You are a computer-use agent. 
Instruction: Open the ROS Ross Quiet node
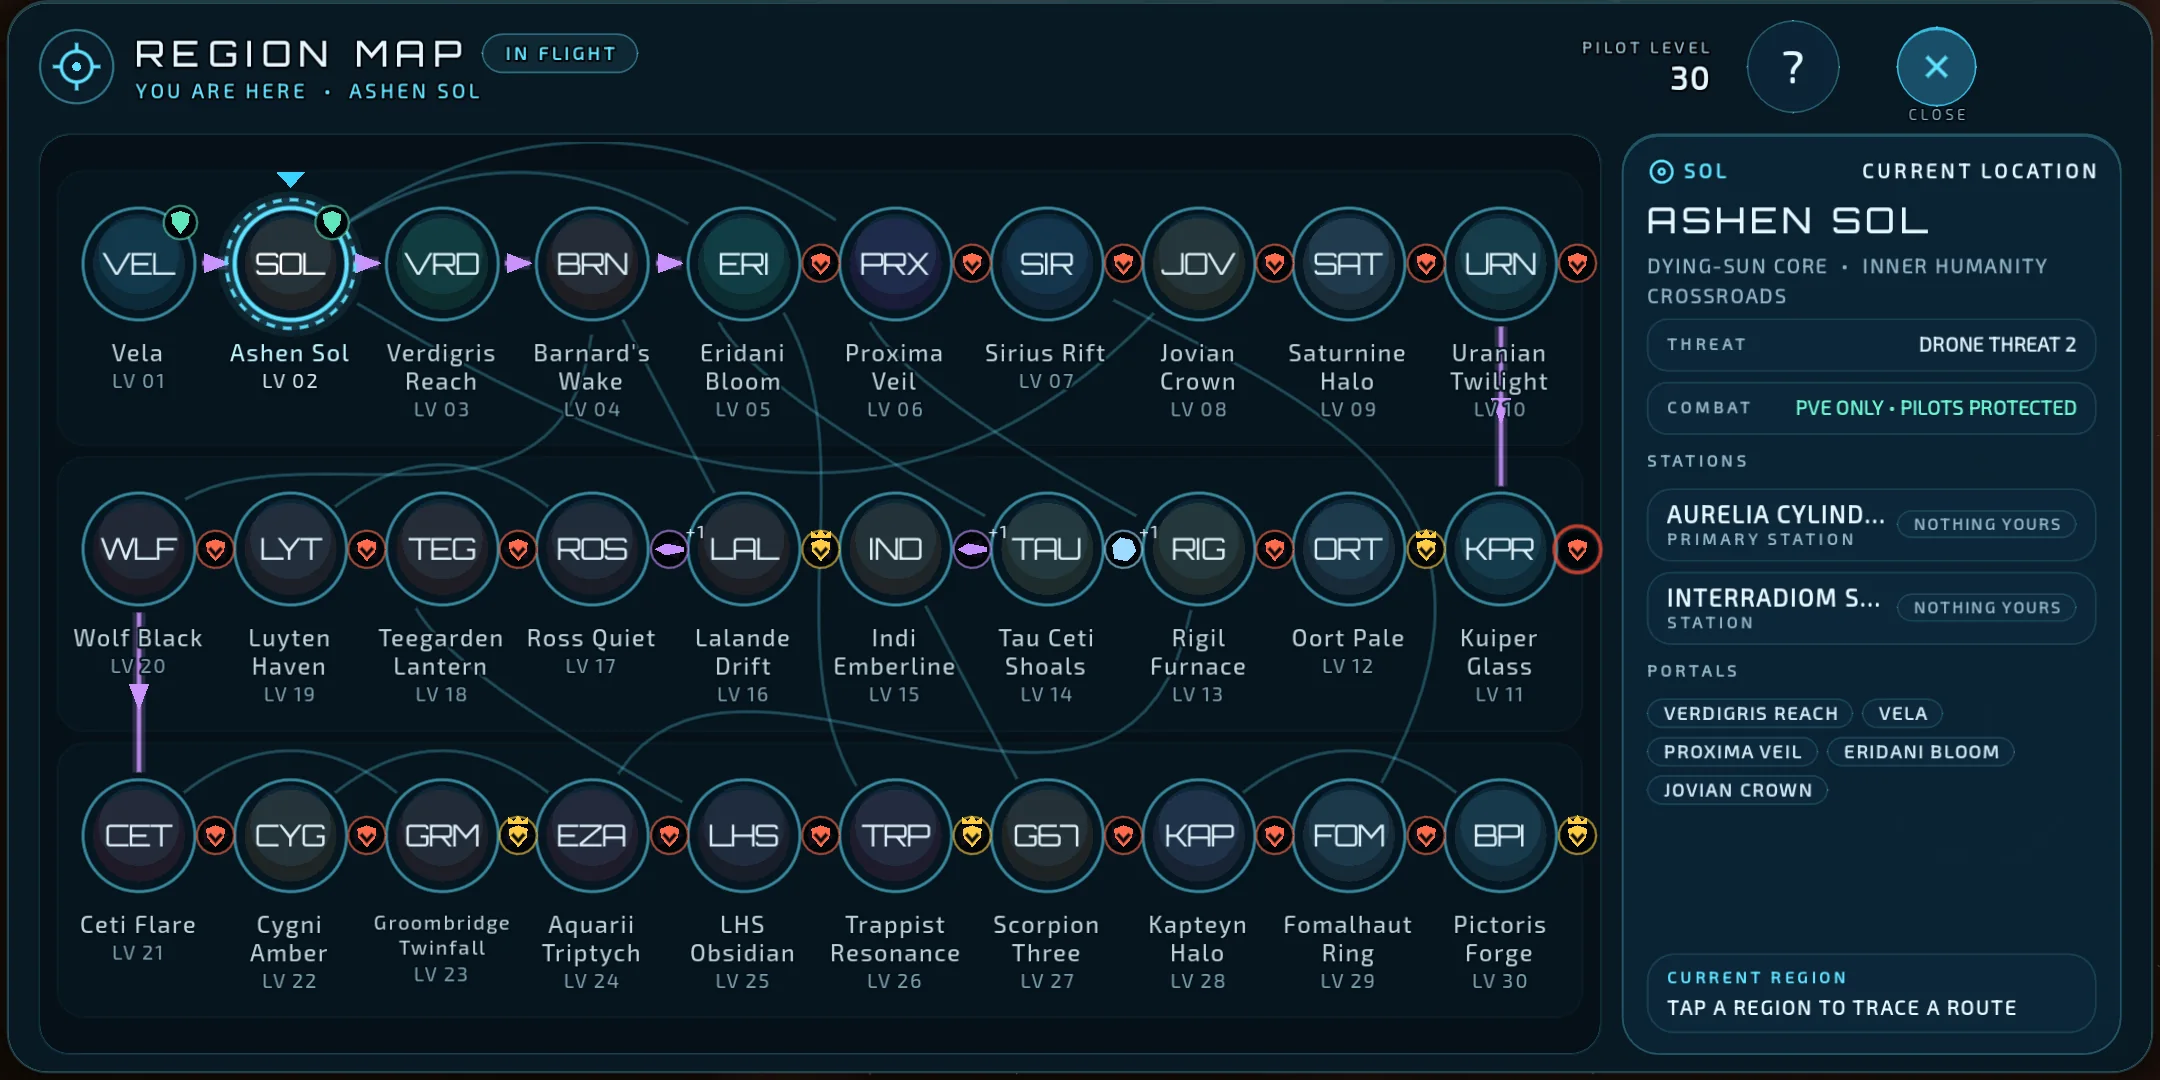[592, 549]
